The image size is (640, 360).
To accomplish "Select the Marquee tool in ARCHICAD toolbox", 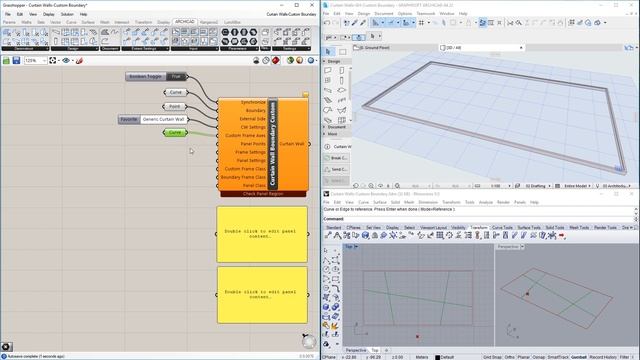I will pos(343,52).
